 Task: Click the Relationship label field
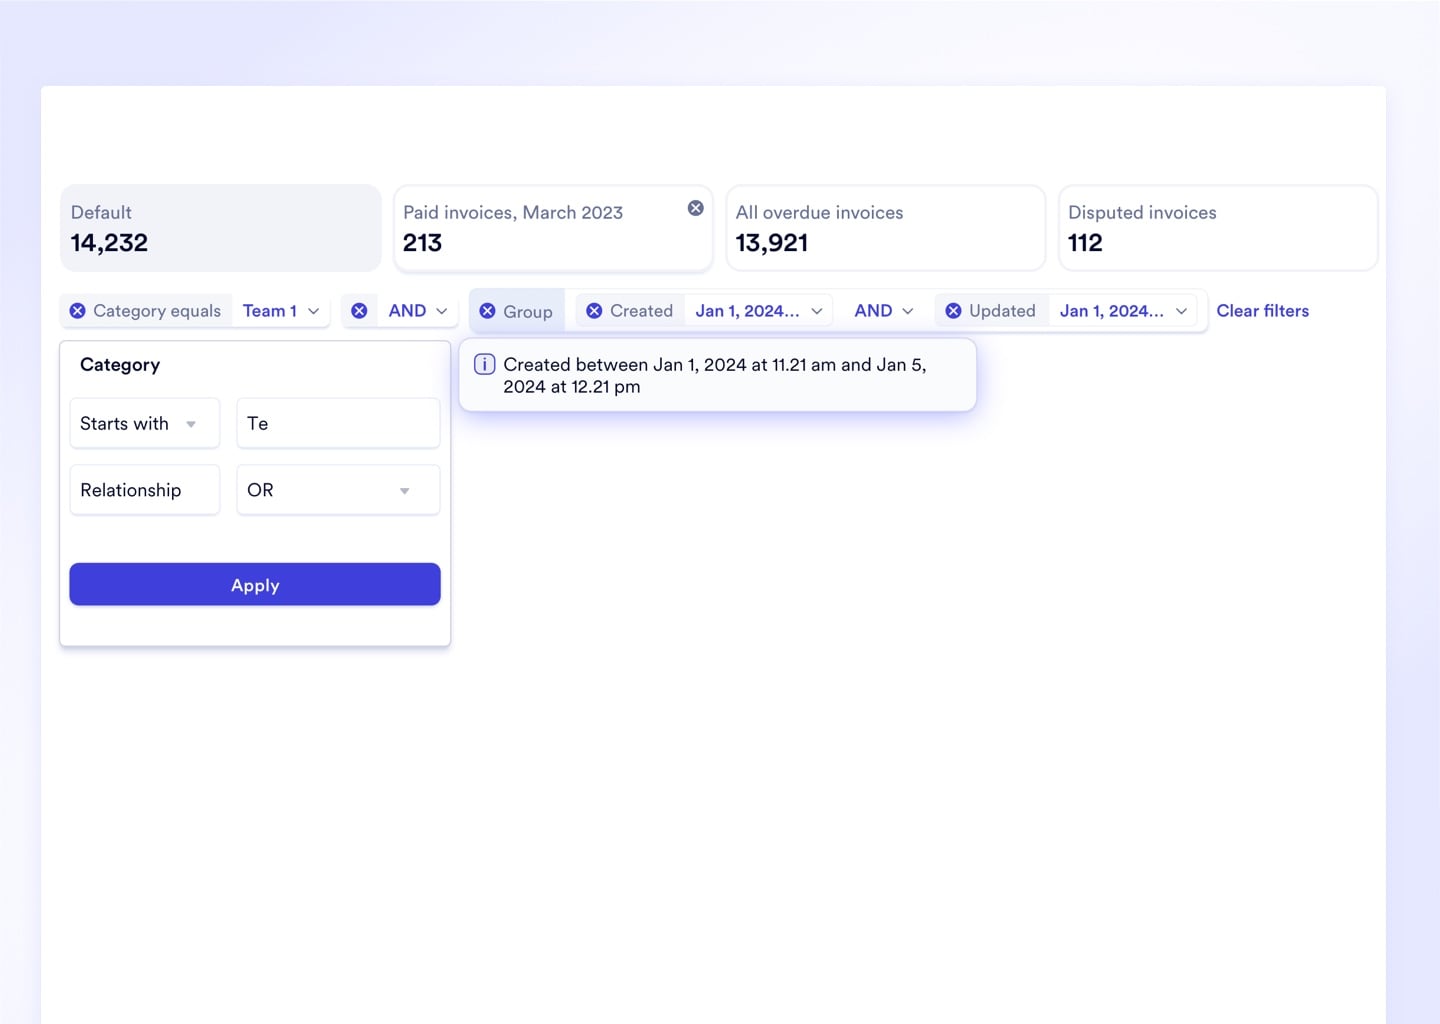(x=144, y=490)
